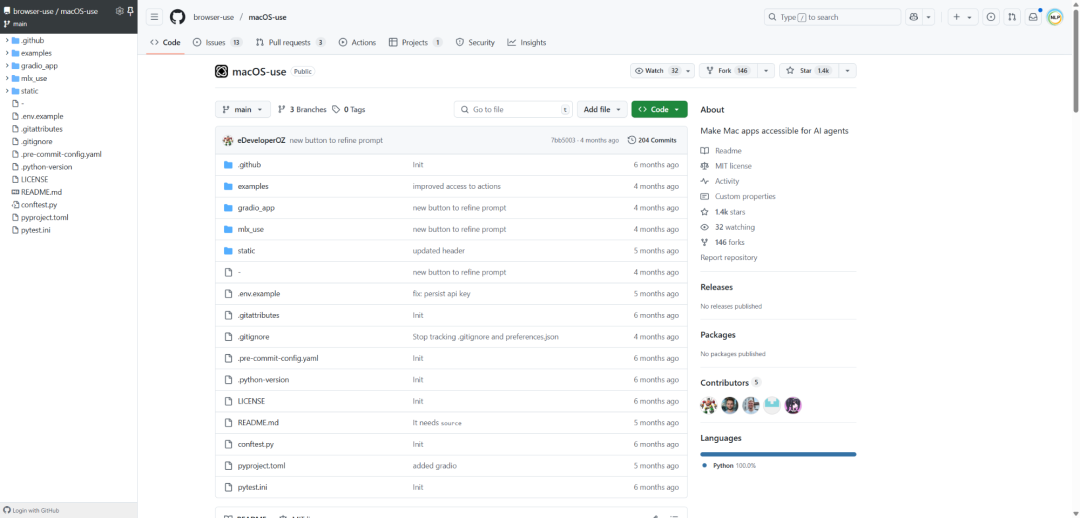The width and height of the screenshot is (1080, 518).
Task: Open the Watch options dropdown arrow
Action: (x=689, y=71)
